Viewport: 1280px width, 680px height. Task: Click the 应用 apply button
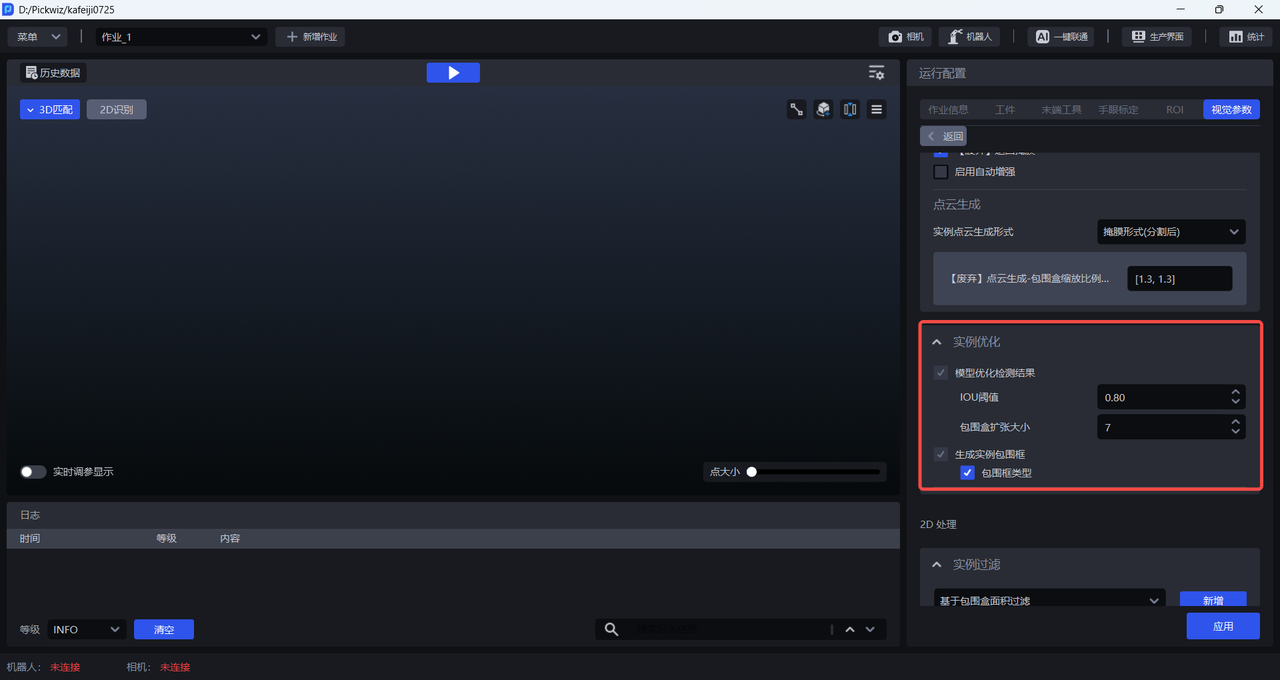point(1222,626)
